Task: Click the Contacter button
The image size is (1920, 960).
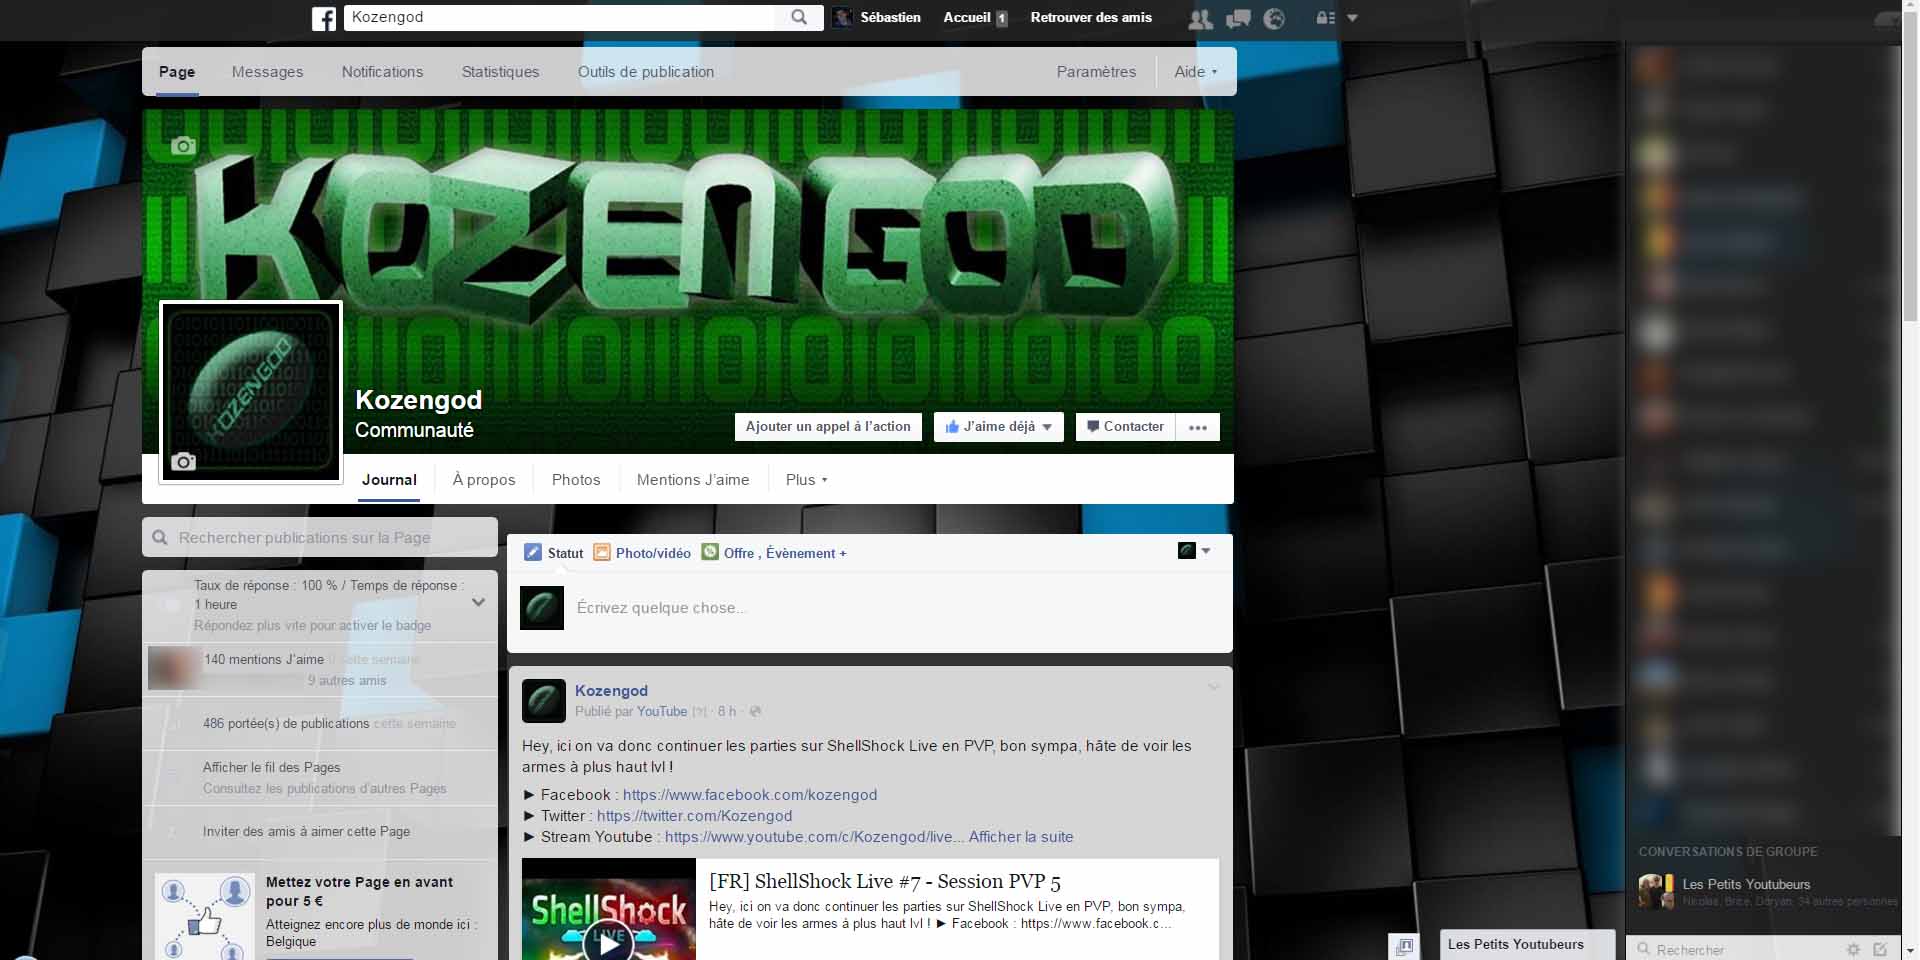Action: point(1125,427)
